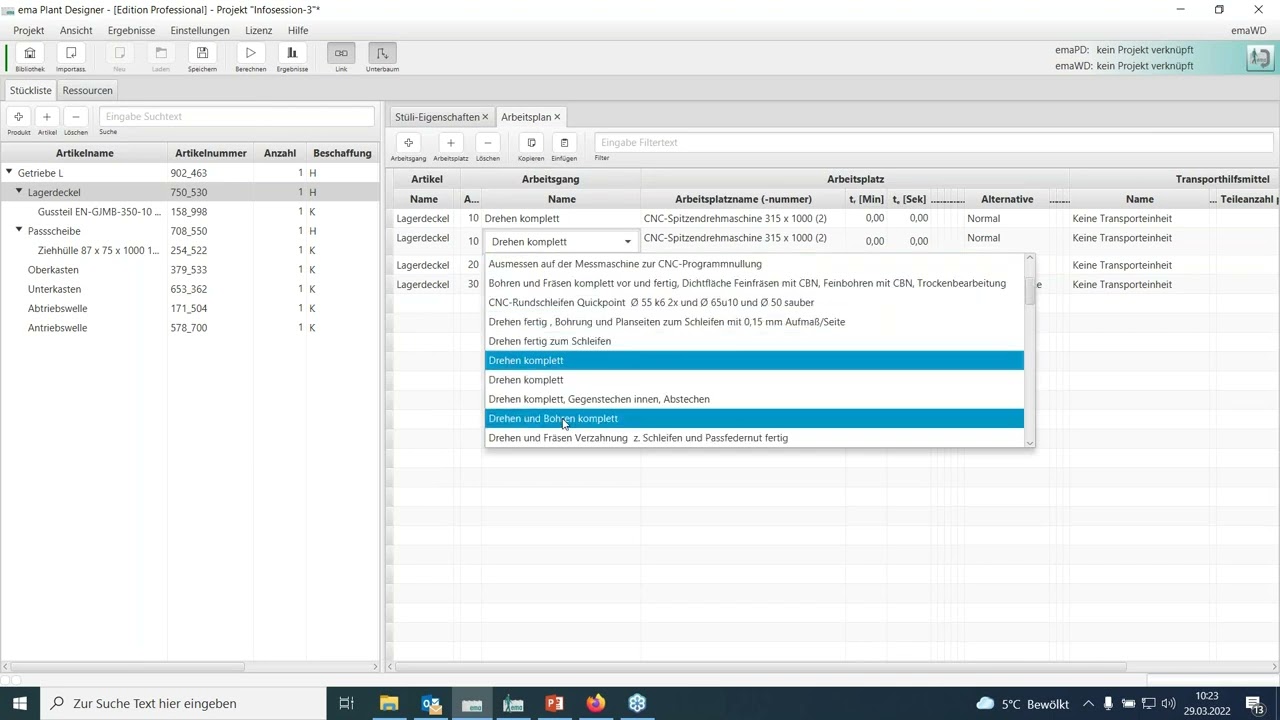Choose 'Ausmessen auf der Messmaschine' option
Image resolution: width=1280 pixels, height=720 pixels.
754,264
